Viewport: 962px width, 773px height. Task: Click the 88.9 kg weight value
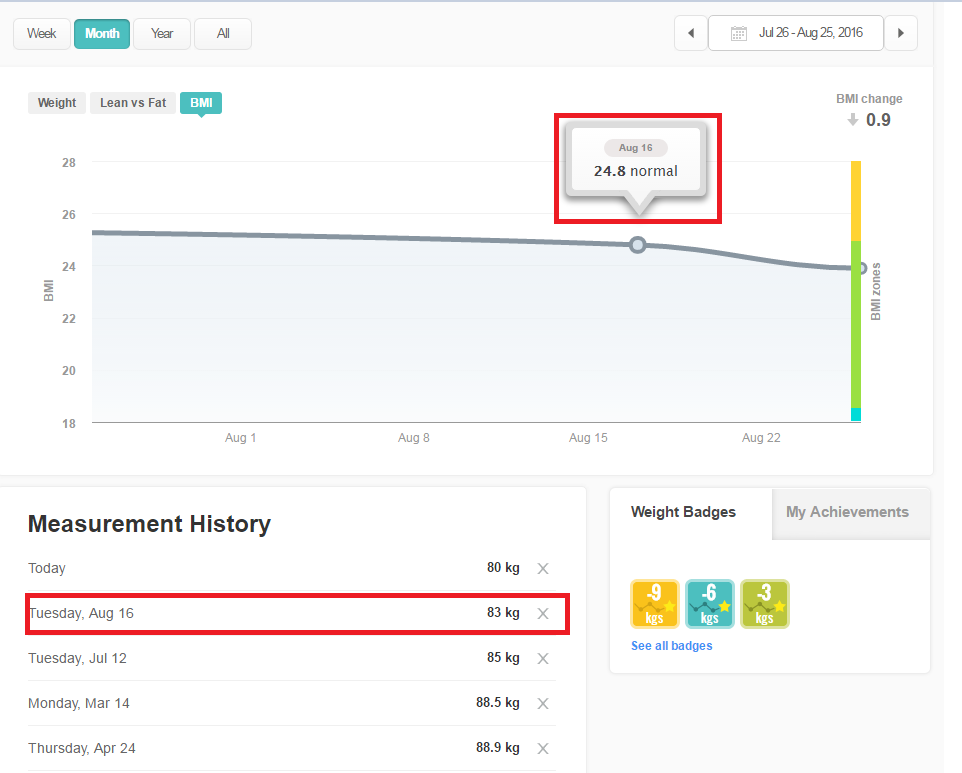pyautogui.click(x=498, y=748)
